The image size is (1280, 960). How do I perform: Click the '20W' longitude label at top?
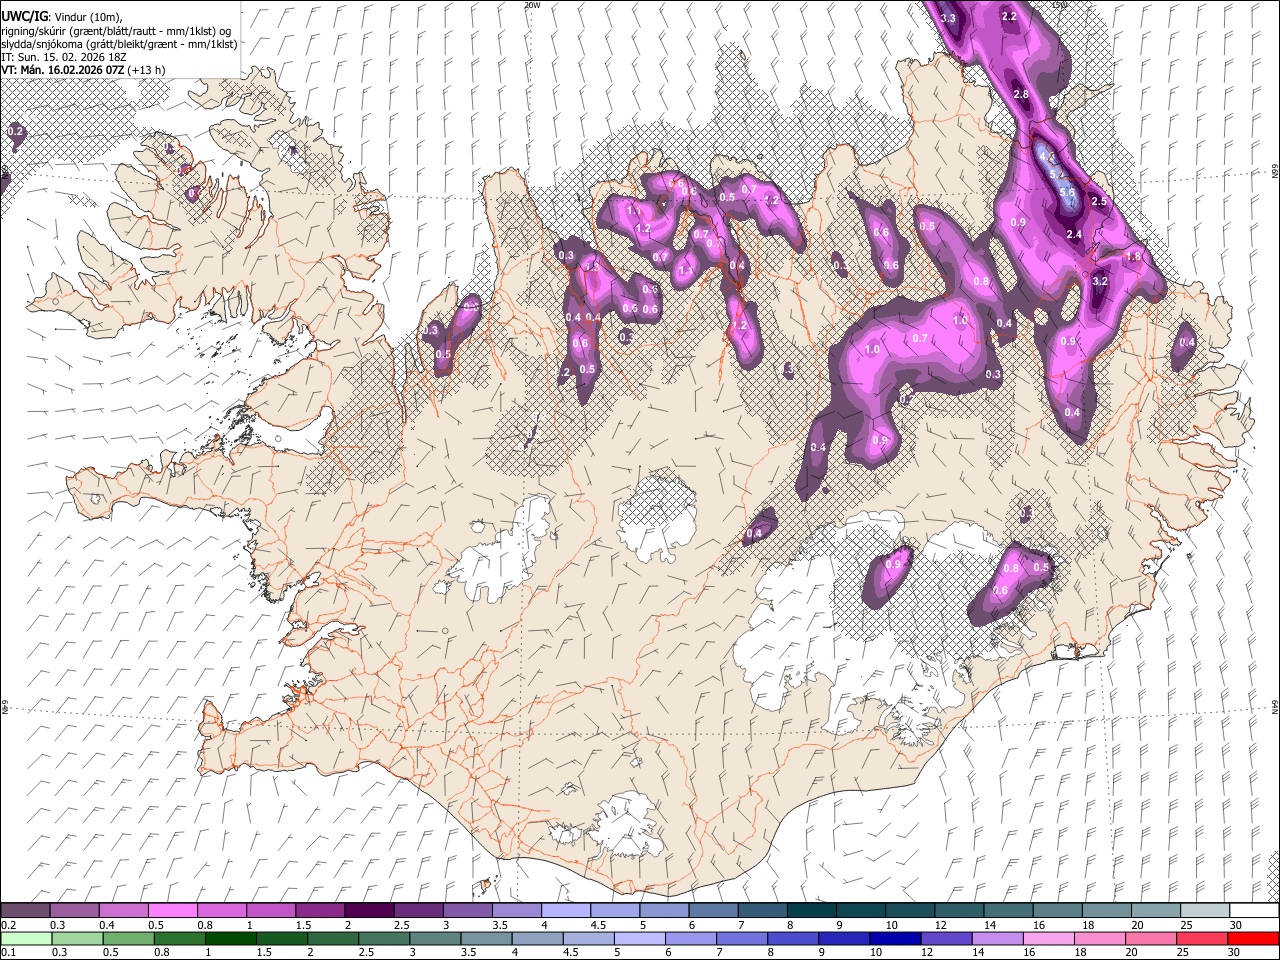(533, 5)
